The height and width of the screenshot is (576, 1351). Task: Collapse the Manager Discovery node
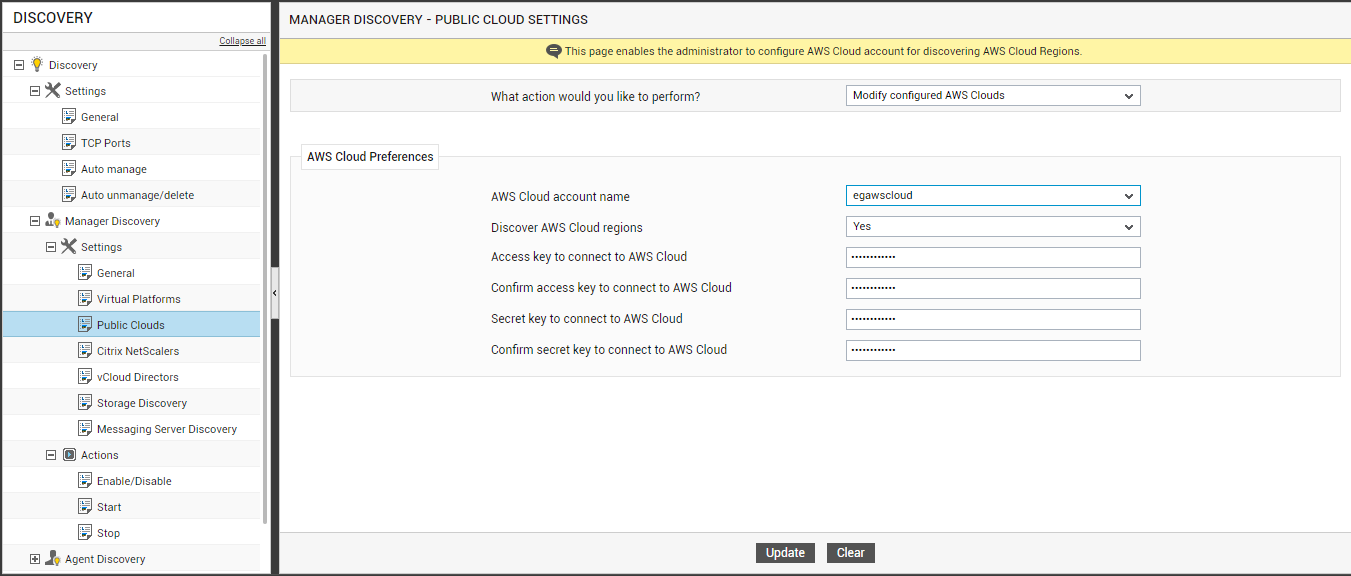(35, 220)
